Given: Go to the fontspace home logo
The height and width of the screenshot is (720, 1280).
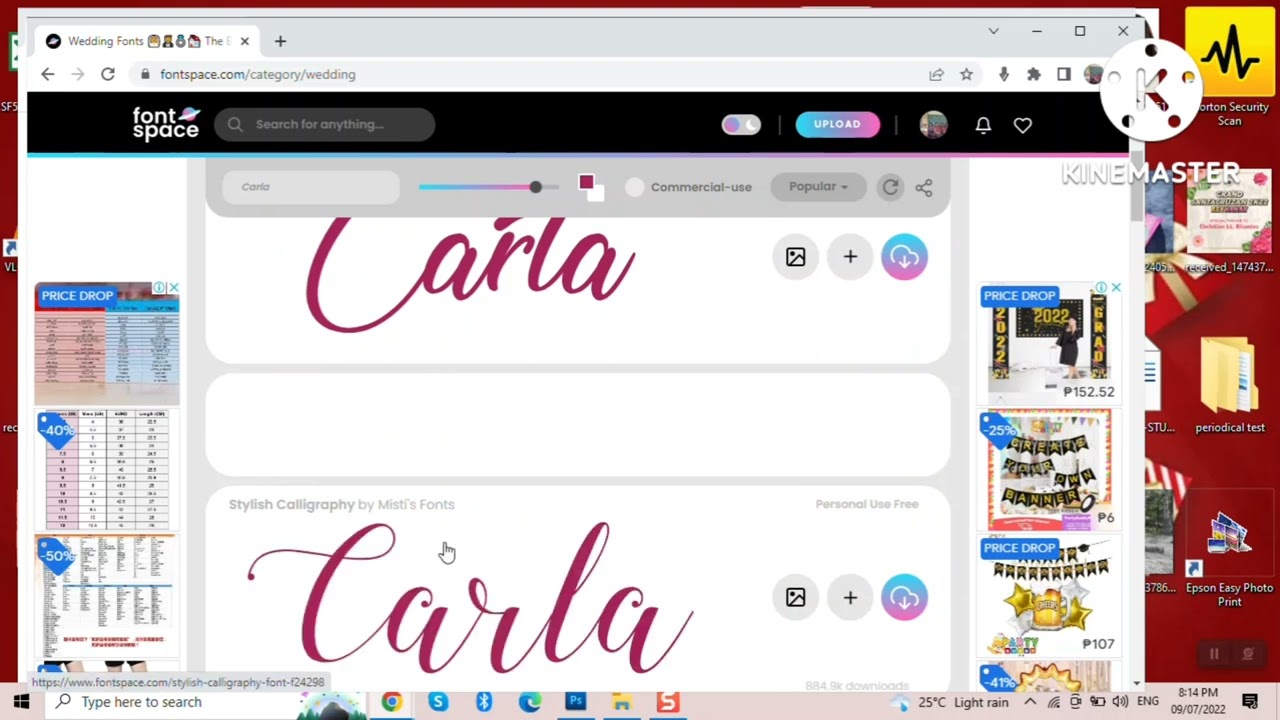Looking at the screenshot, I should pos(166,124).
